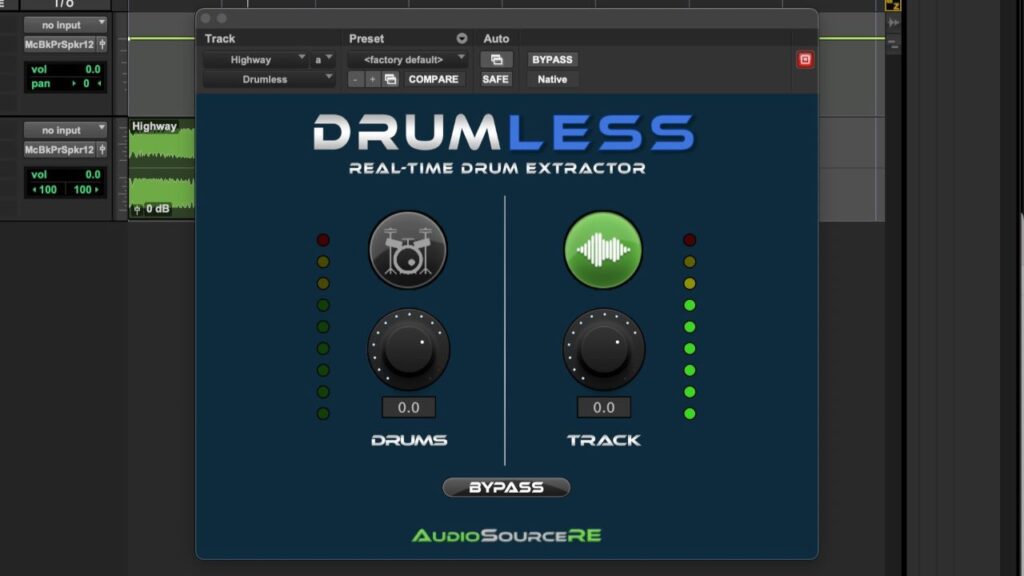The height and width of the screenshot is (576, 1024).
Task: Click the copy settings icon beside Compare
Action: [390, 78]
